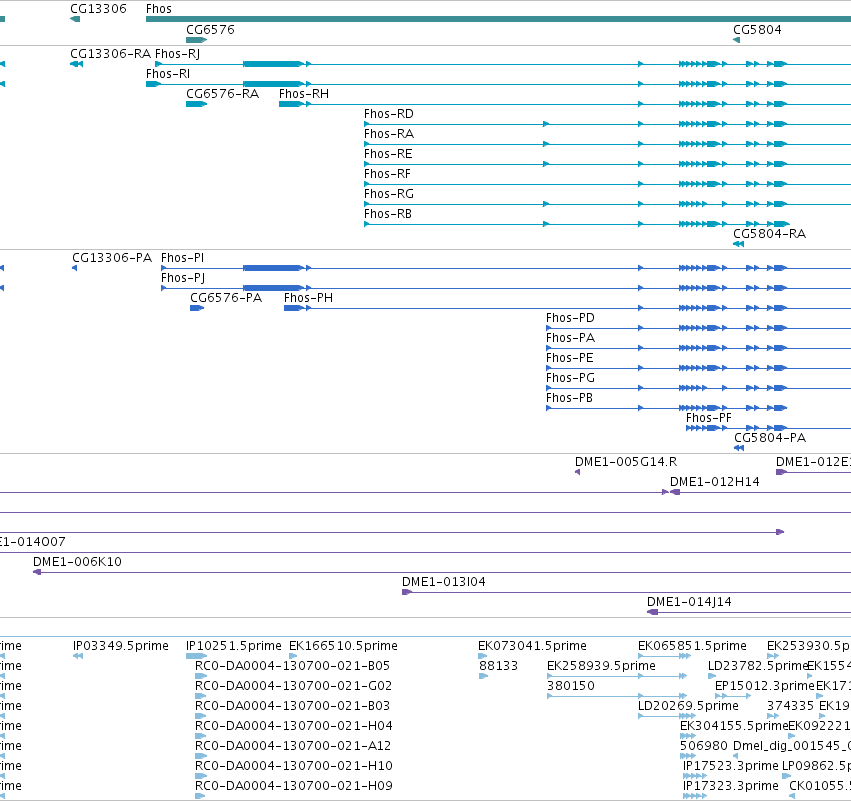The width and height of the screenshot is (851, 801).
Task: Pick transcript label Fhos-RE
Action: click(388, 154)
